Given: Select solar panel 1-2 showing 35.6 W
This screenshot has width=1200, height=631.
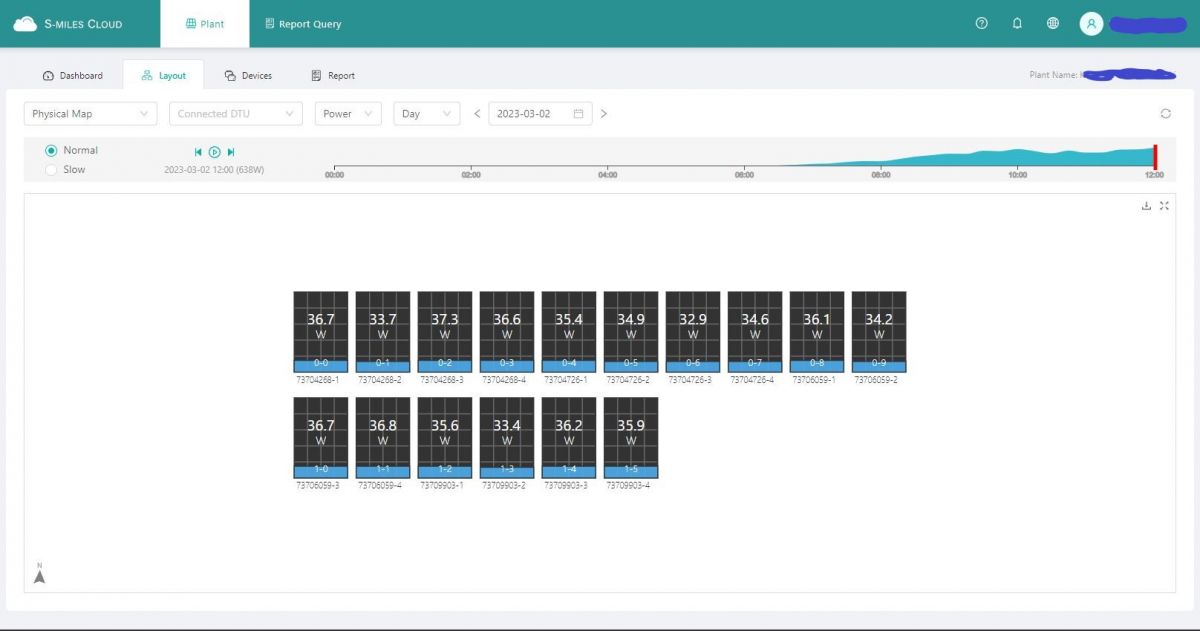Looking at the screenshot, I should click(445, 438).
